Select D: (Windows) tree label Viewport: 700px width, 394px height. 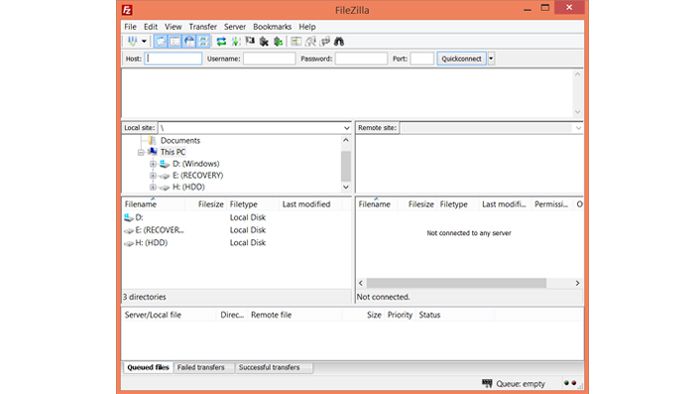196,164
